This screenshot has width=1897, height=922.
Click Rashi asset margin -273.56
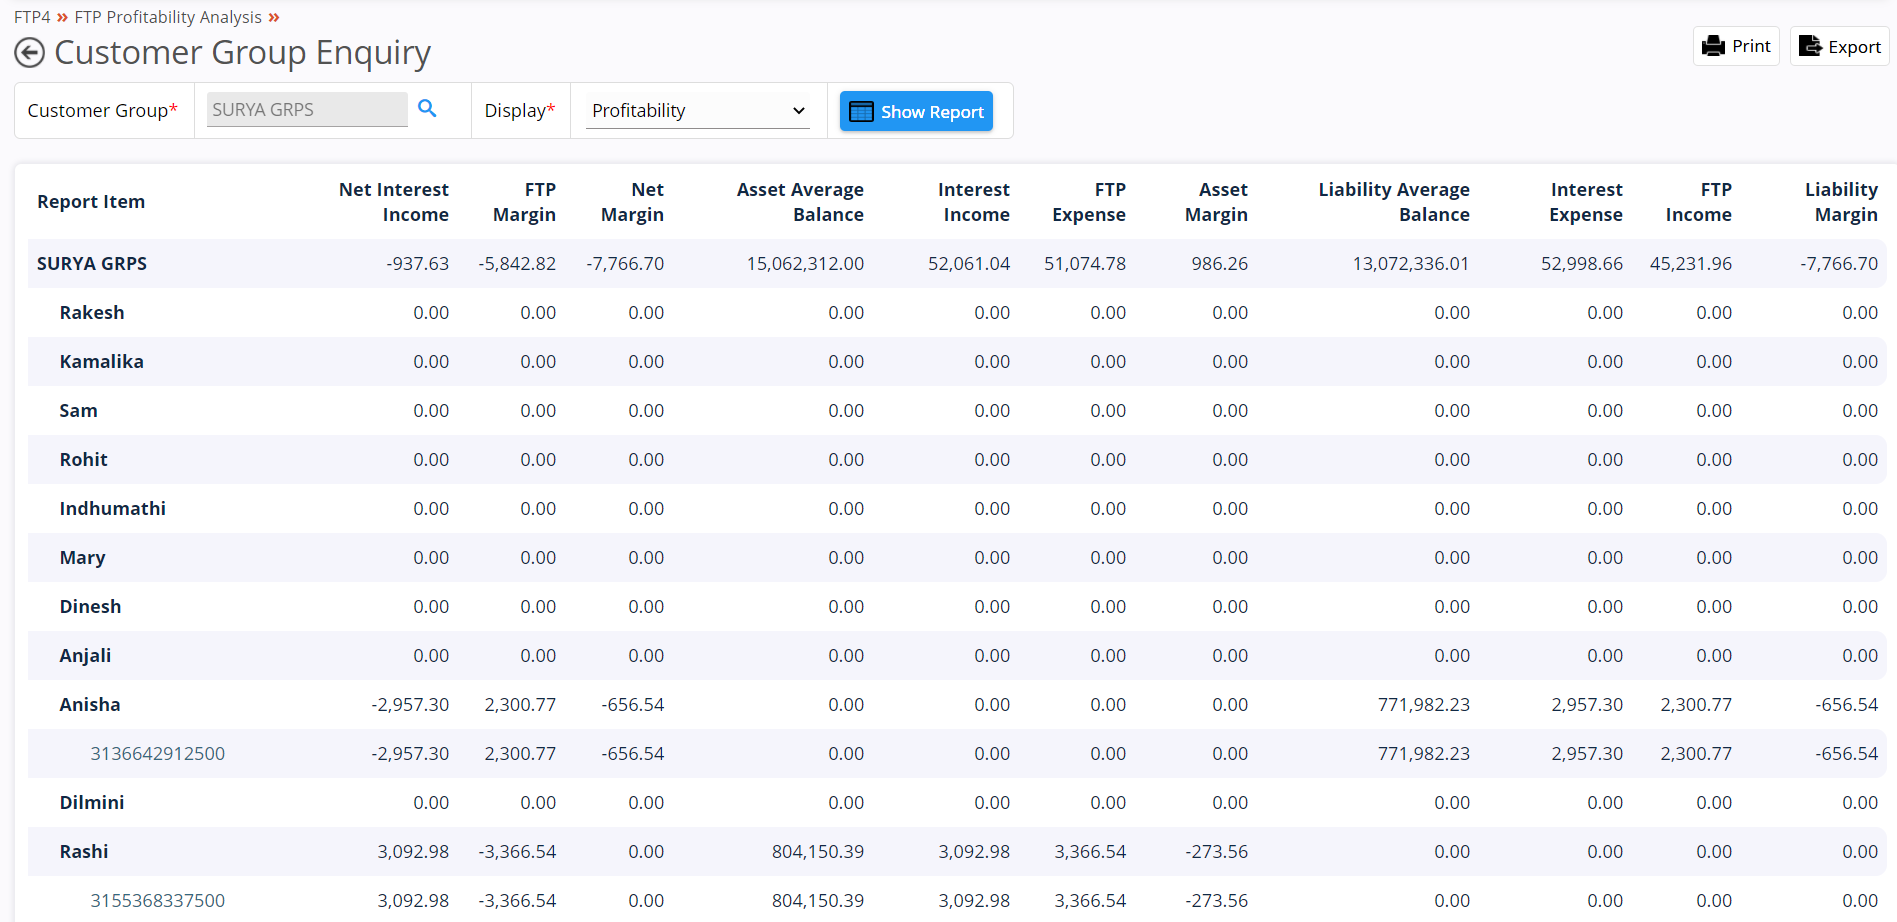[1216, 852]
